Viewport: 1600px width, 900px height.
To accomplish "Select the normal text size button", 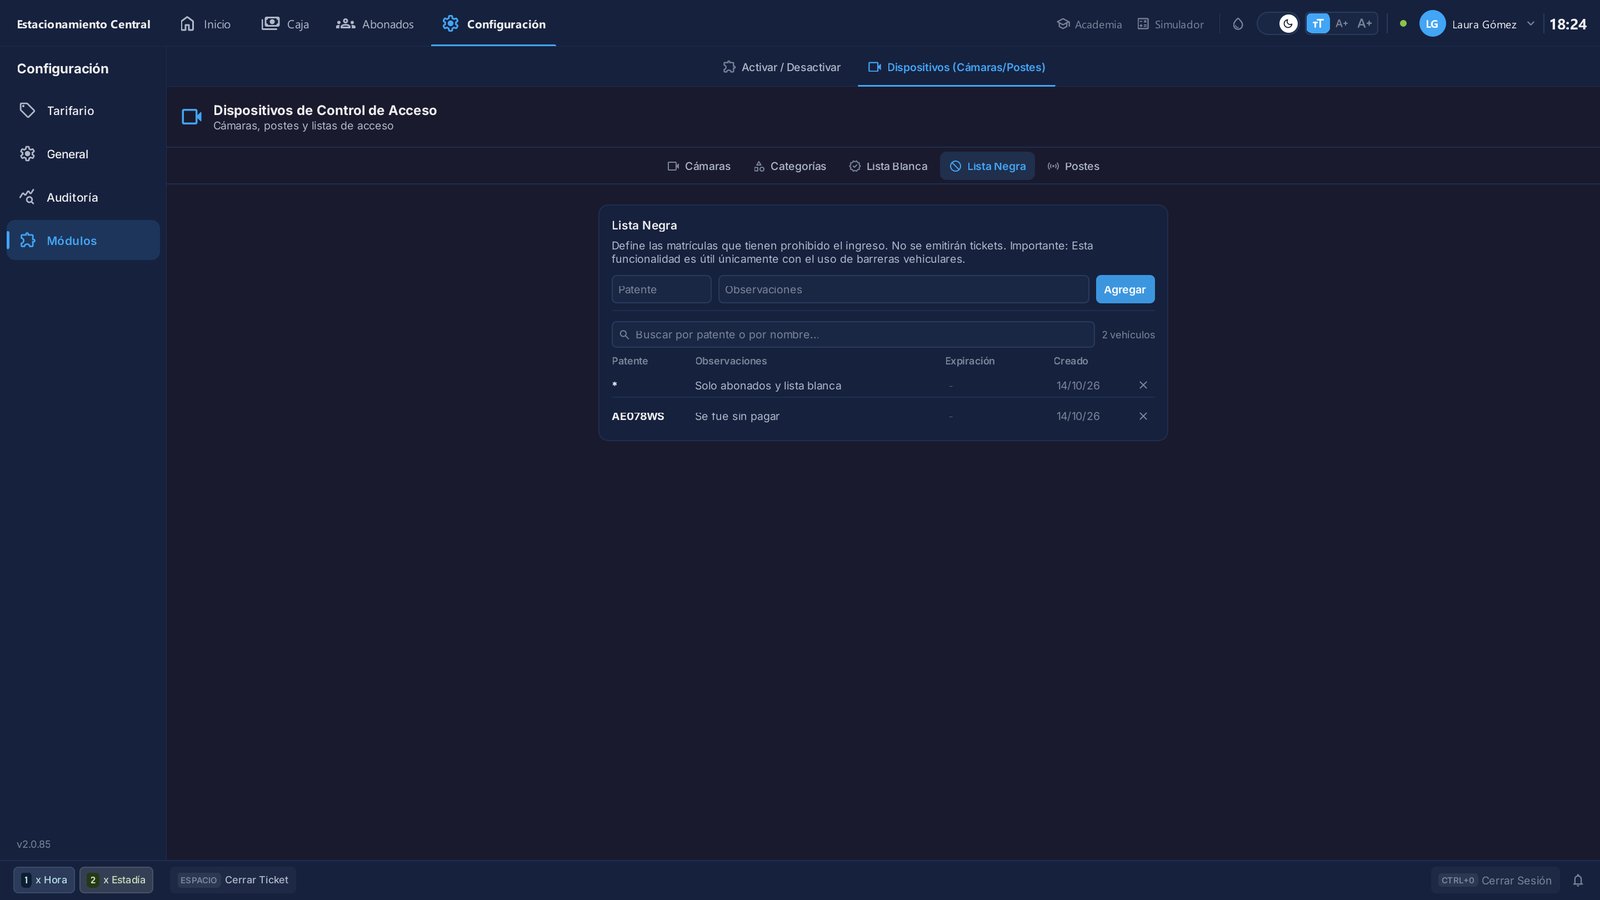I will 1318,24.
